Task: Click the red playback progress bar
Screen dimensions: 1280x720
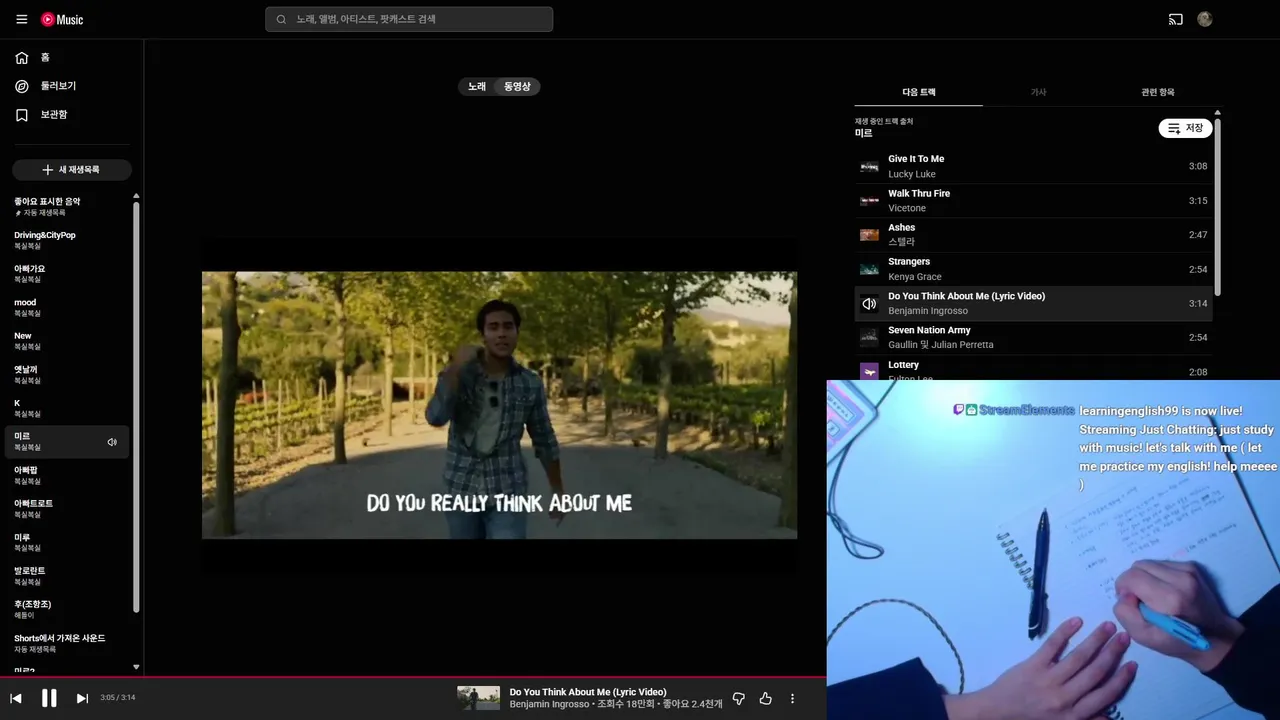Action: [413, 677]
